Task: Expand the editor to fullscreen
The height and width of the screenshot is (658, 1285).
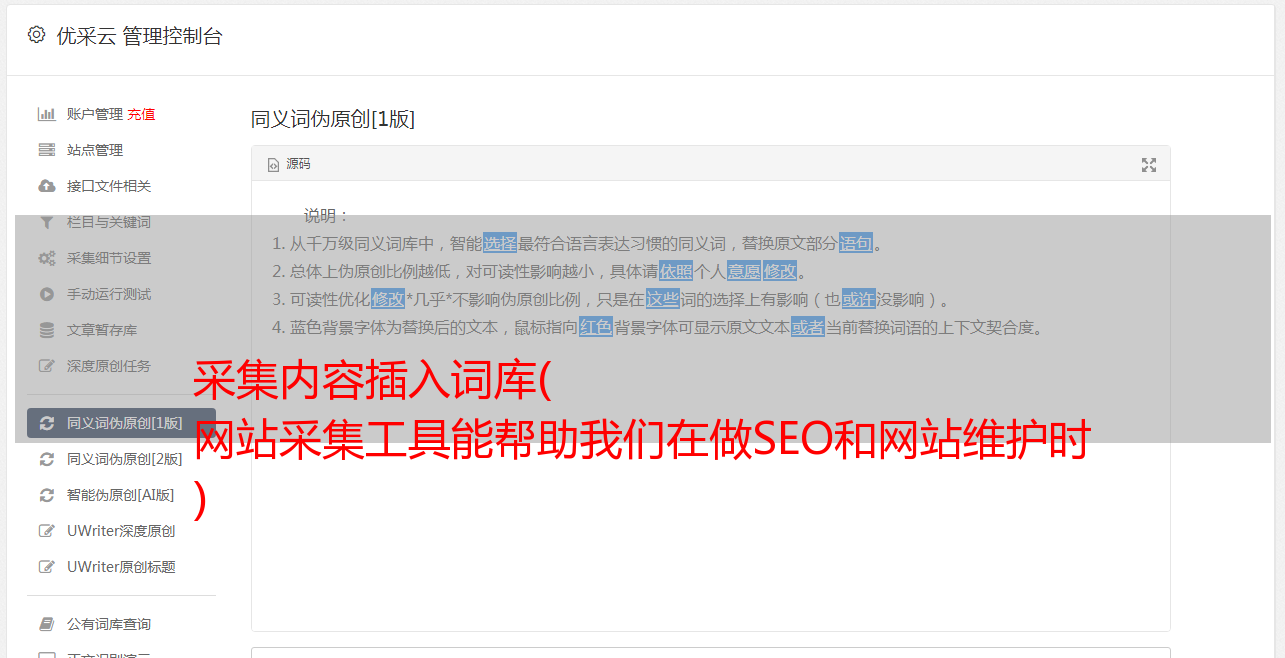Action: coord(1149,165)
